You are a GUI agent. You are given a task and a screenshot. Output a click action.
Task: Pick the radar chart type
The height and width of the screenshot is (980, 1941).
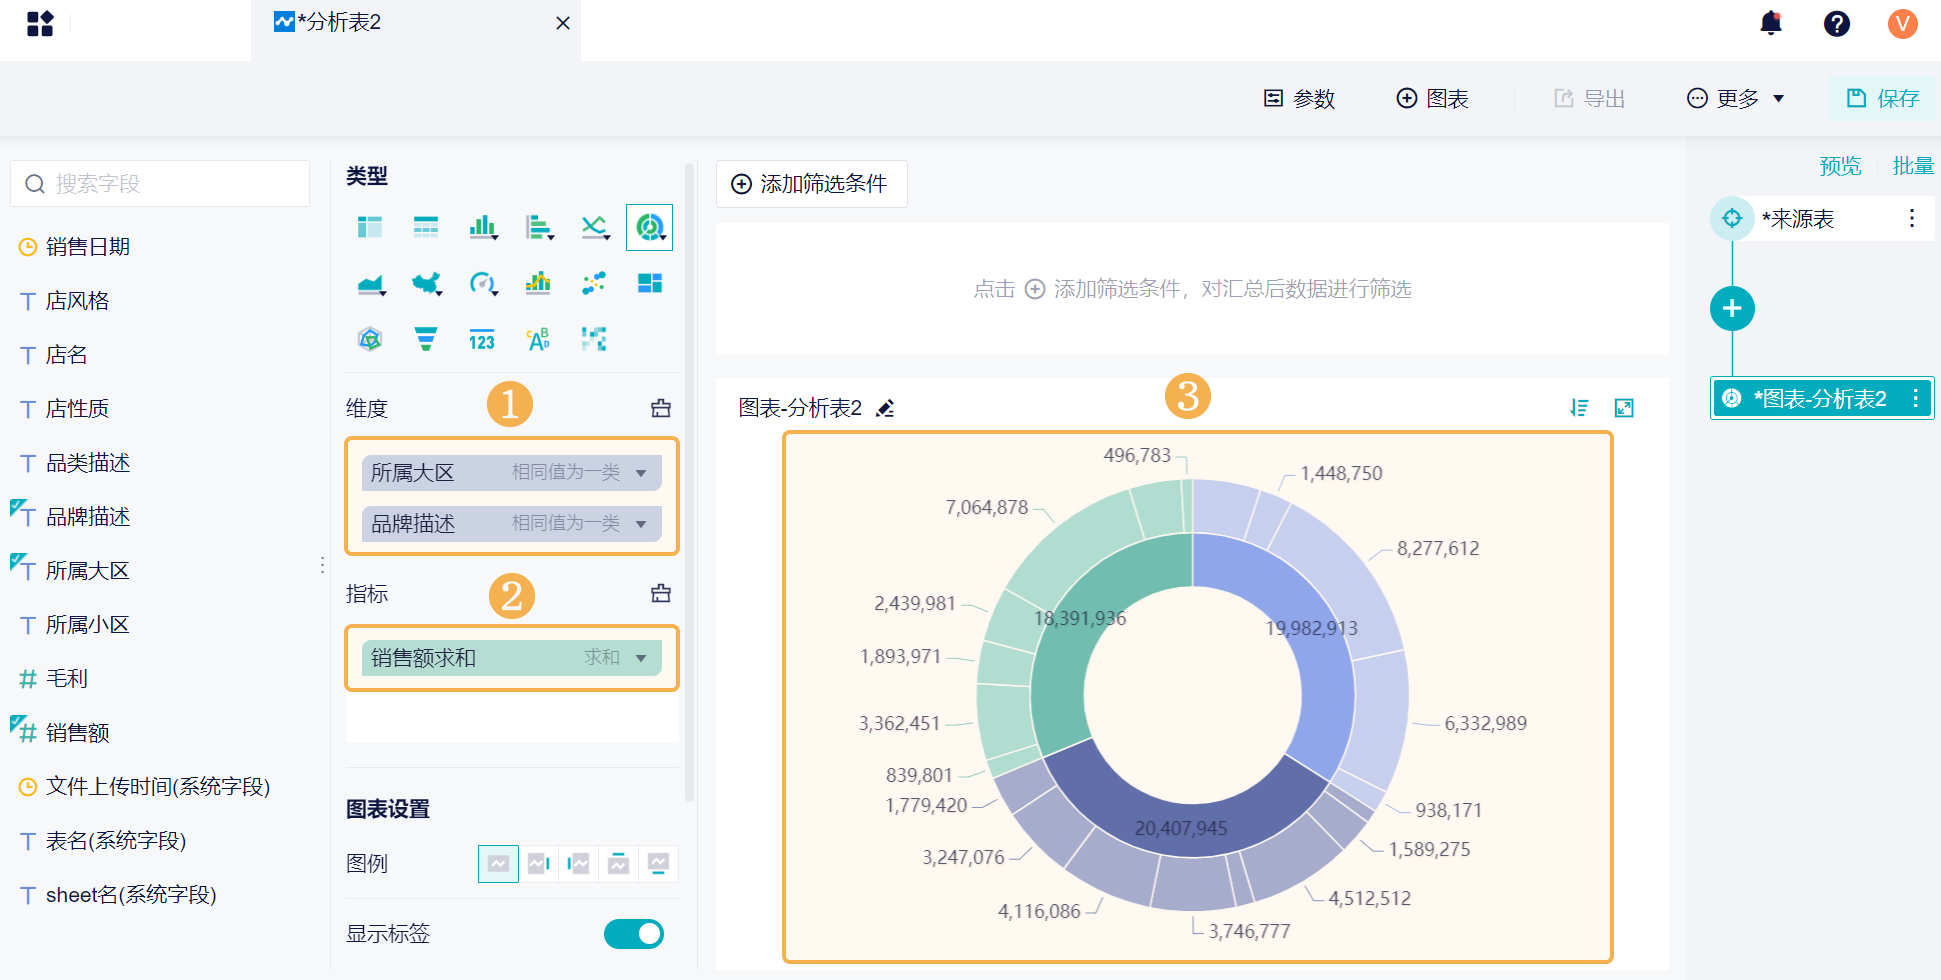[370, 340]
